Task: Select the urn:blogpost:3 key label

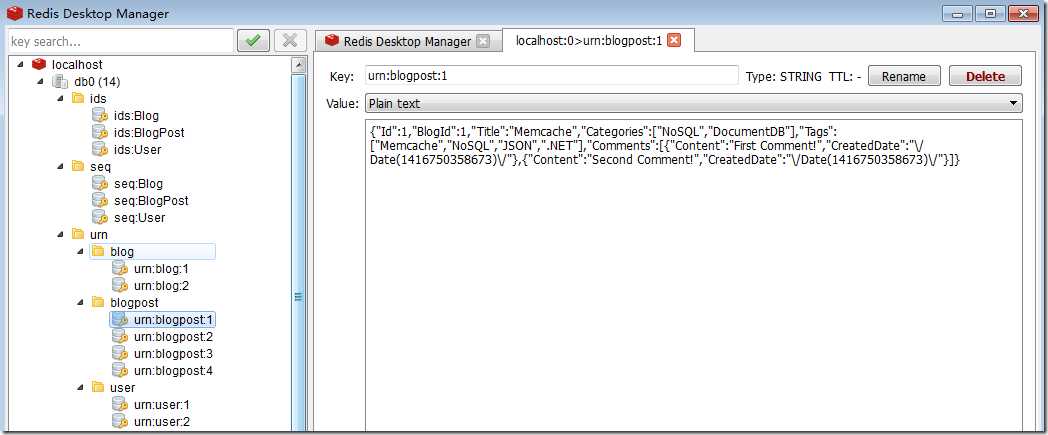Action: point(173,353)
